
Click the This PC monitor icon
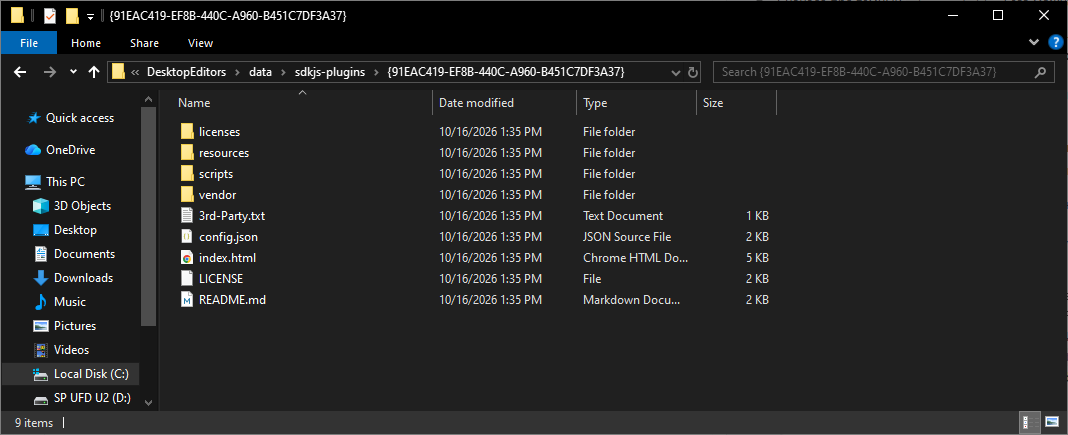pos(33,182)
